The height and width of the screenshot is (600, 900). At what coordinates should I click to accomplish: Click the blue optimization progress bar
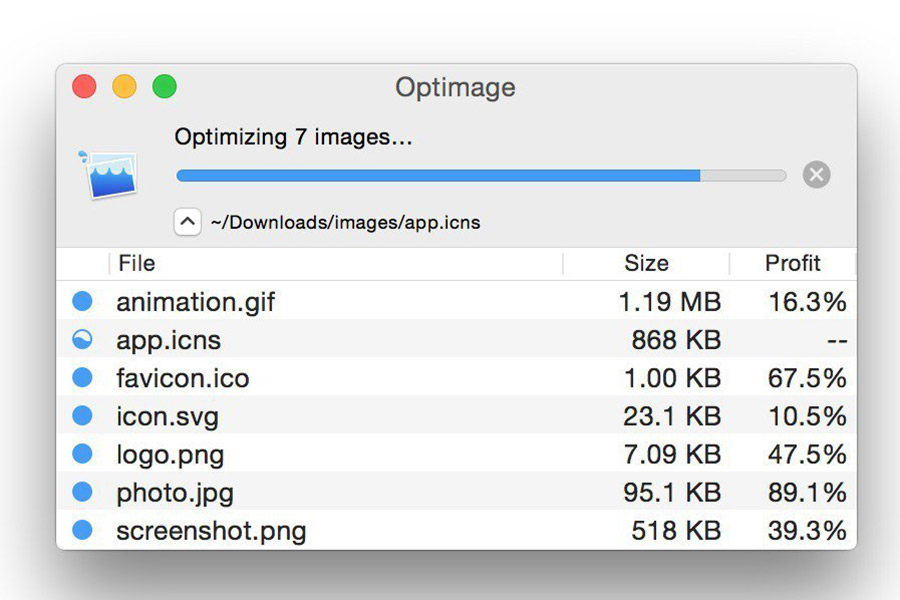[440, 174]
